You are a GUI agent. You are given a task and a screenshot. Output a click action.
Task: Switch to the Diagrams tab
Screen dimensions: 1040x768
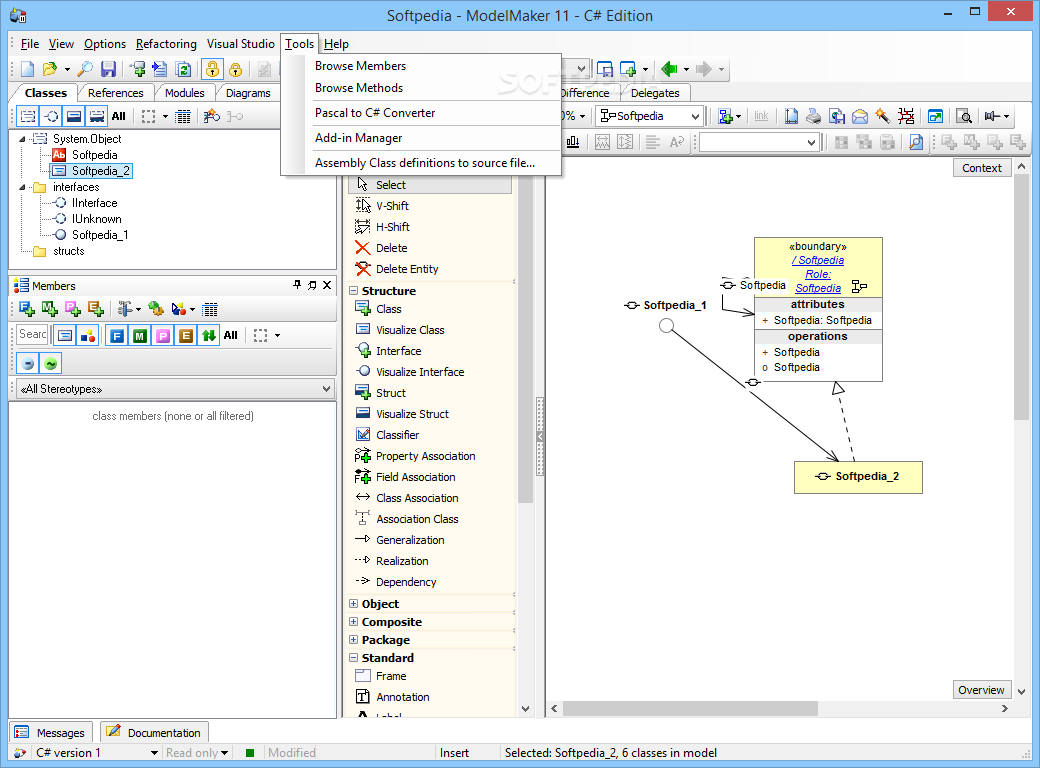(x=248, y=93)
